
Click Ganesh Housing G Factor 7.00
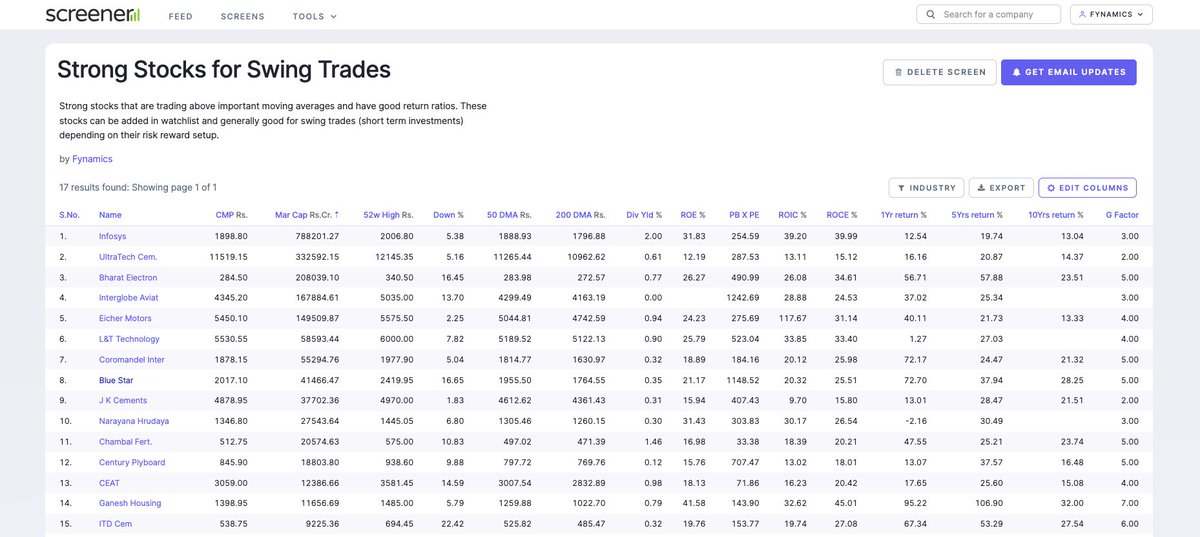click(x=1129, y=503)
